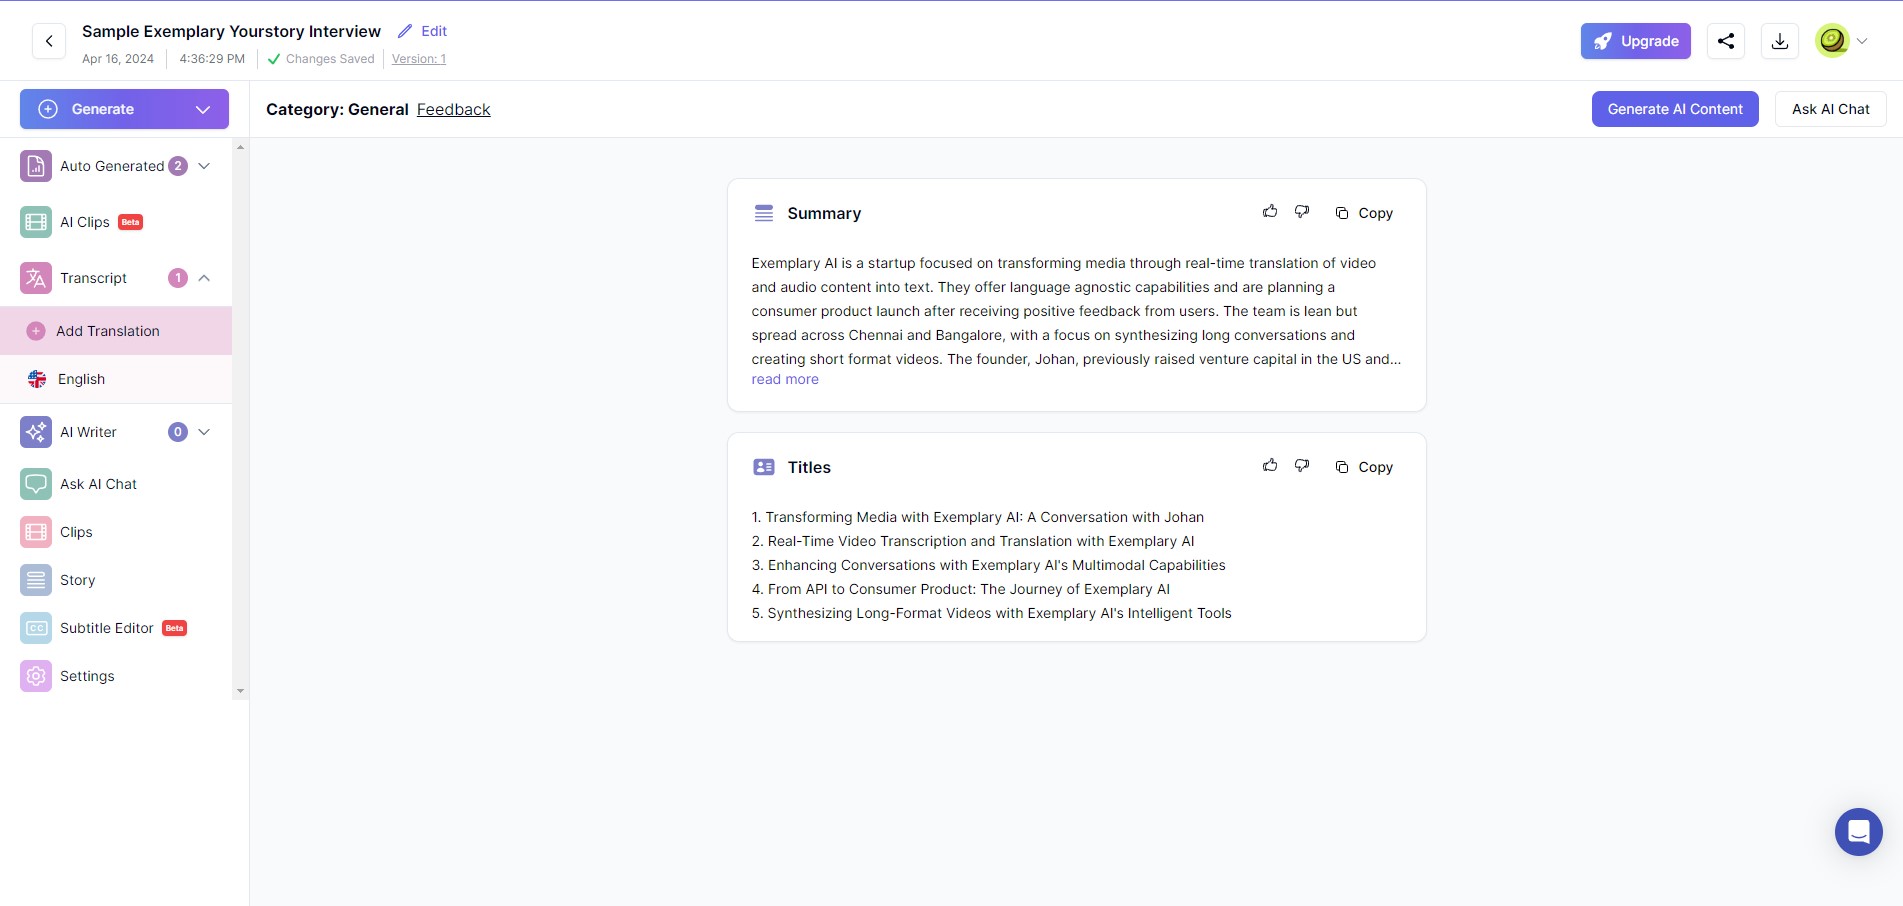Screen dimensions: 1903x906
Task: Copy the Titles list
Action: (x=1364, y=467)
